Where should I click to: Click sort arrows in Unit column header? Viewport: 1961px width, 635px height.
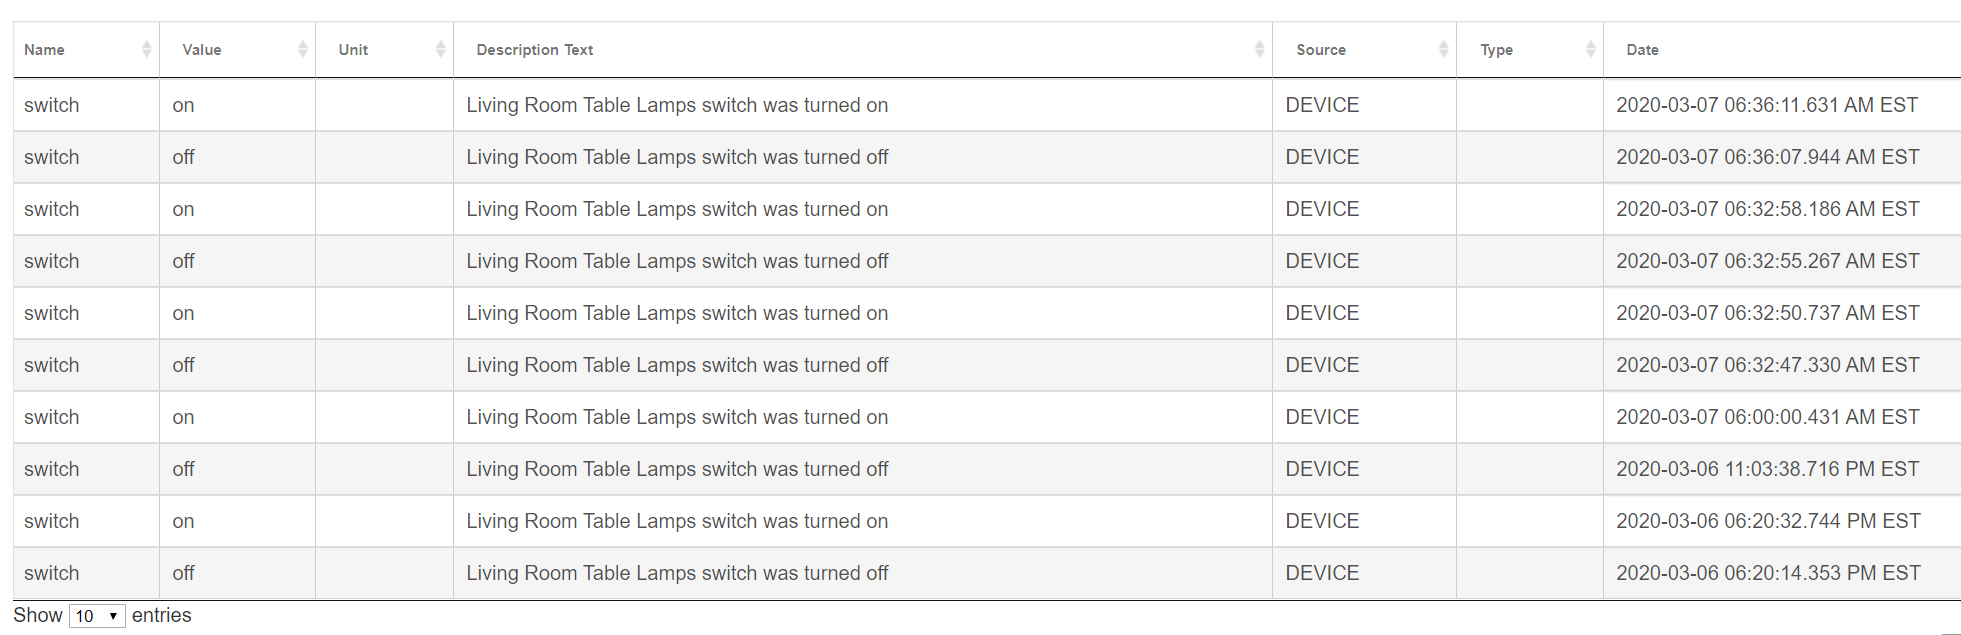point(441,49)
